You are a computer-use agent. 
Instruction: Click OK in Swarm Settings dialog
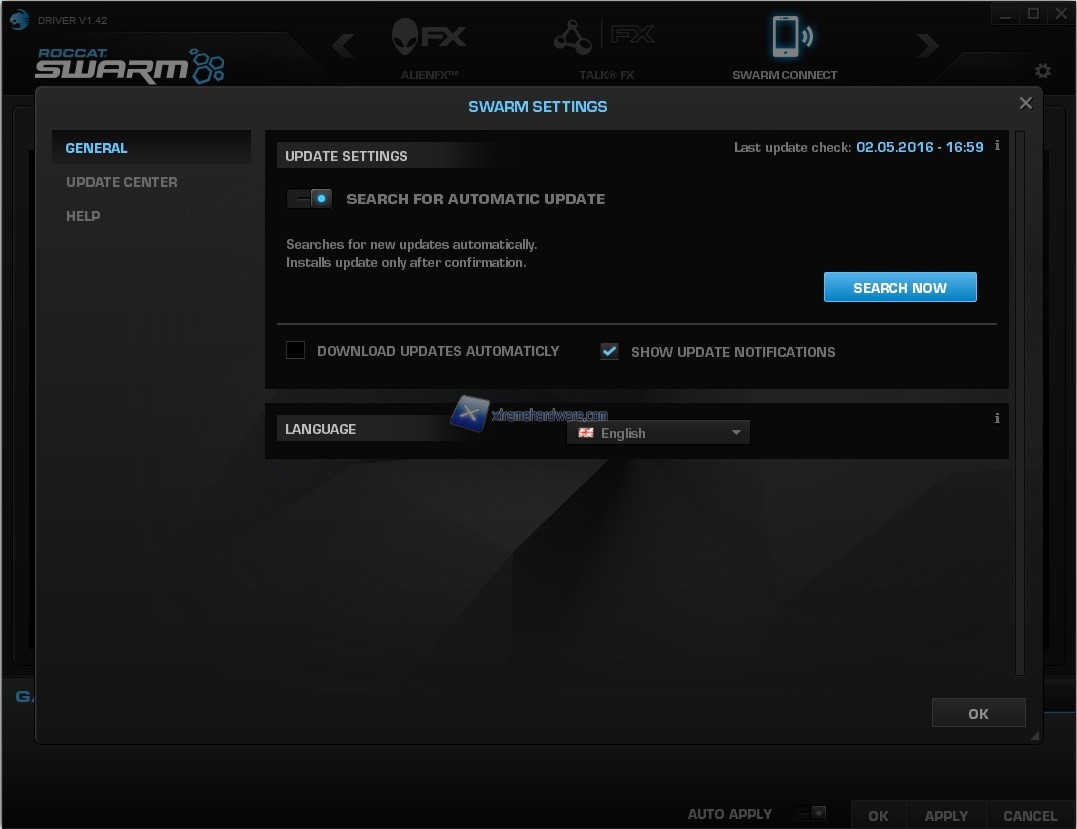coord(978,713)
